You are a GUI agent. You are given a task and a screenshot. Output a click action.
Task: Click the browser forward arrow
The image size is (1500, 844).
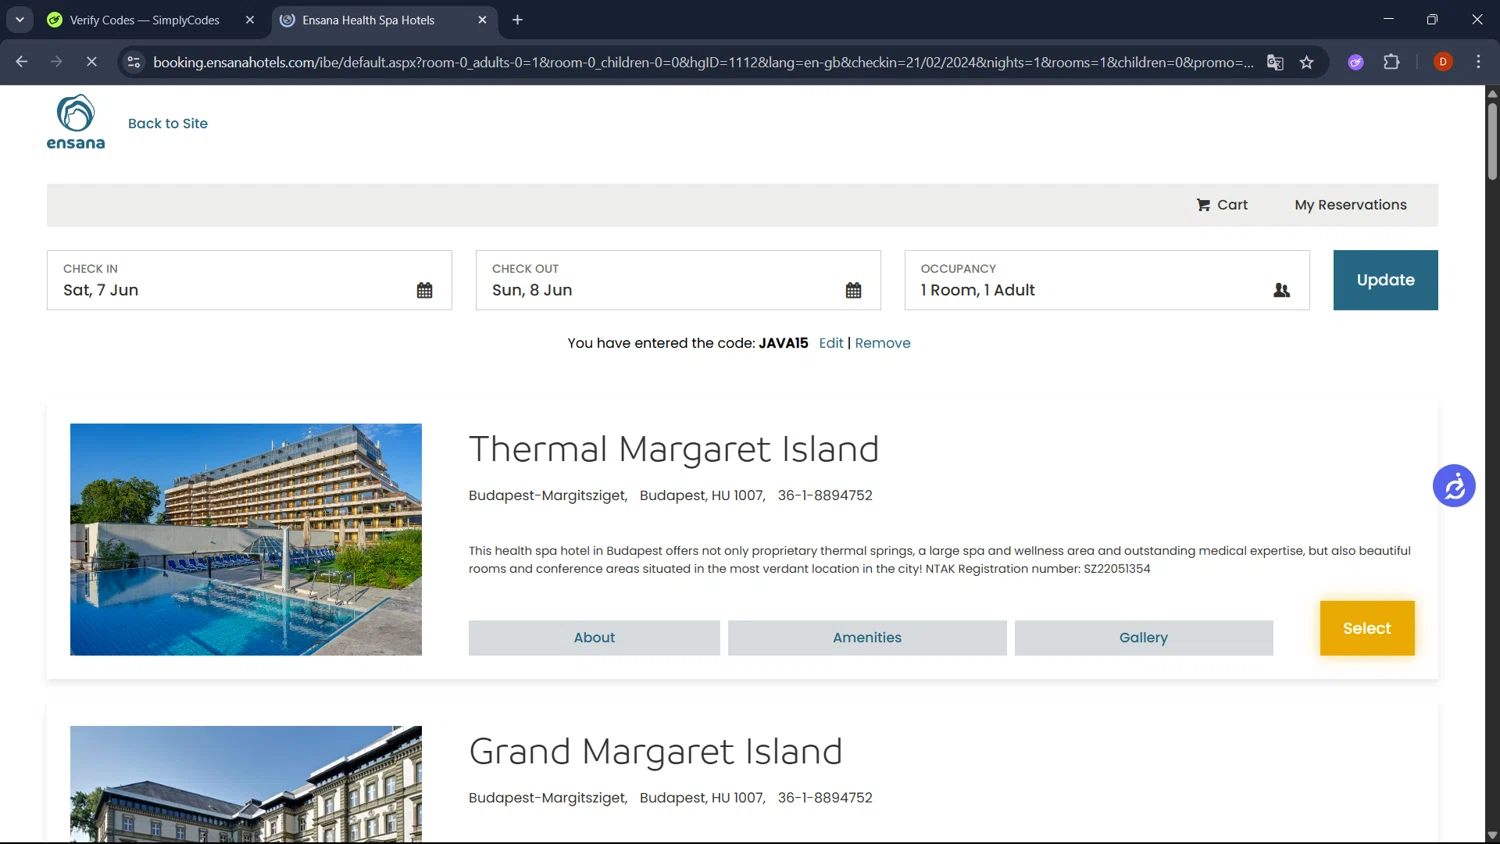coord(56,62)
